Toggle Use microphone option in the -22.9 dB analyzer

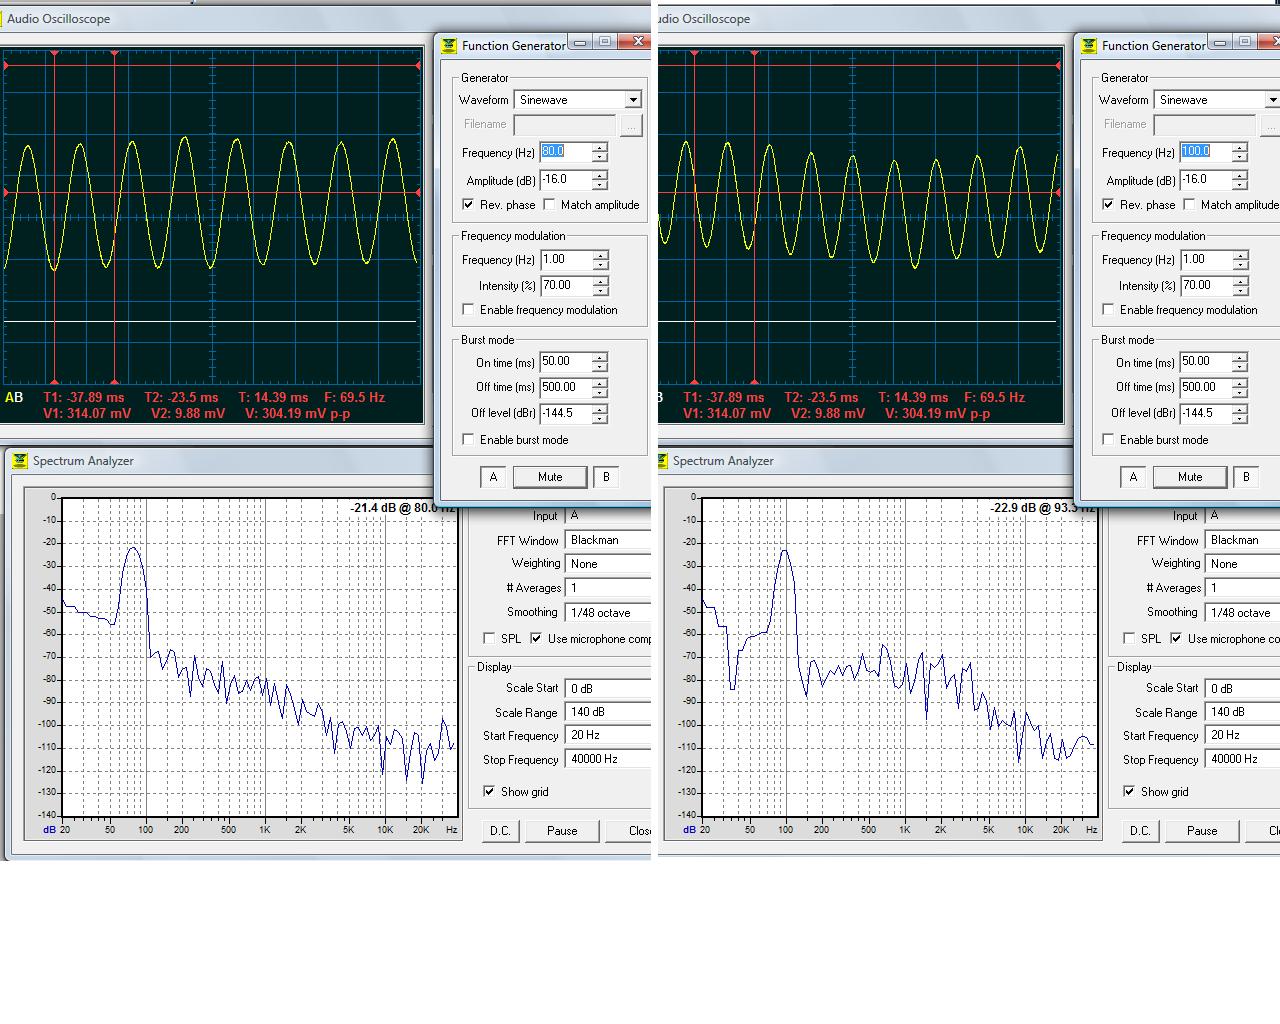coord(1176,639)
